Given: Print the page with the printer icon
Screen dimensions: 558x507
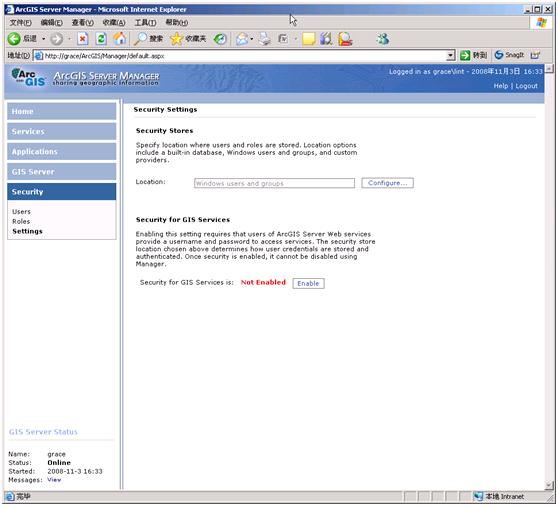Looking at the screenshot, I should tap(264, 39).
